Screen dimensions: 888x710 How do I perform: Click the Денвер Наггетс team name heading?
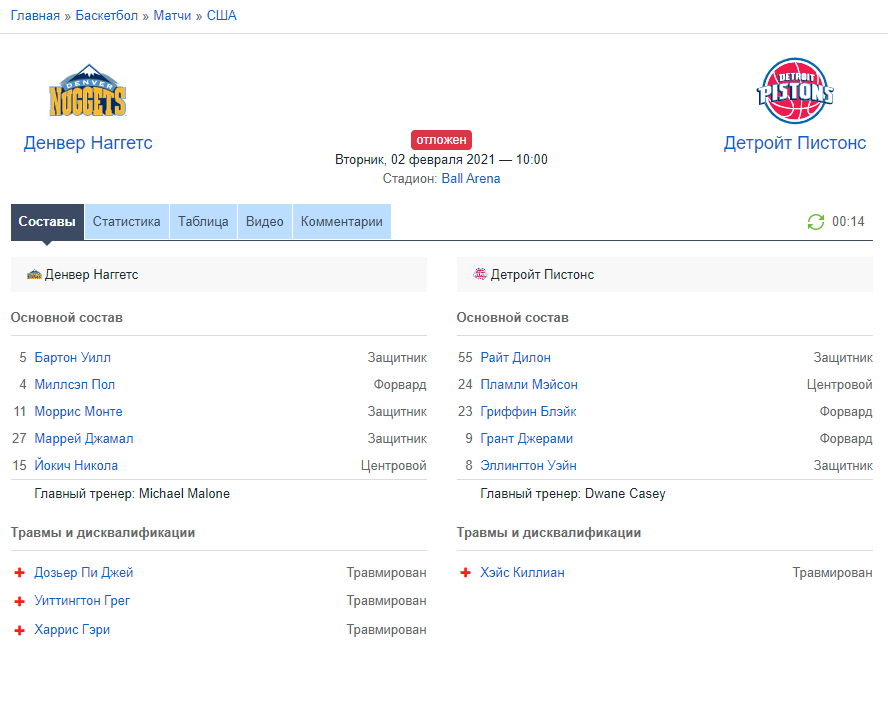pos(88,143)
